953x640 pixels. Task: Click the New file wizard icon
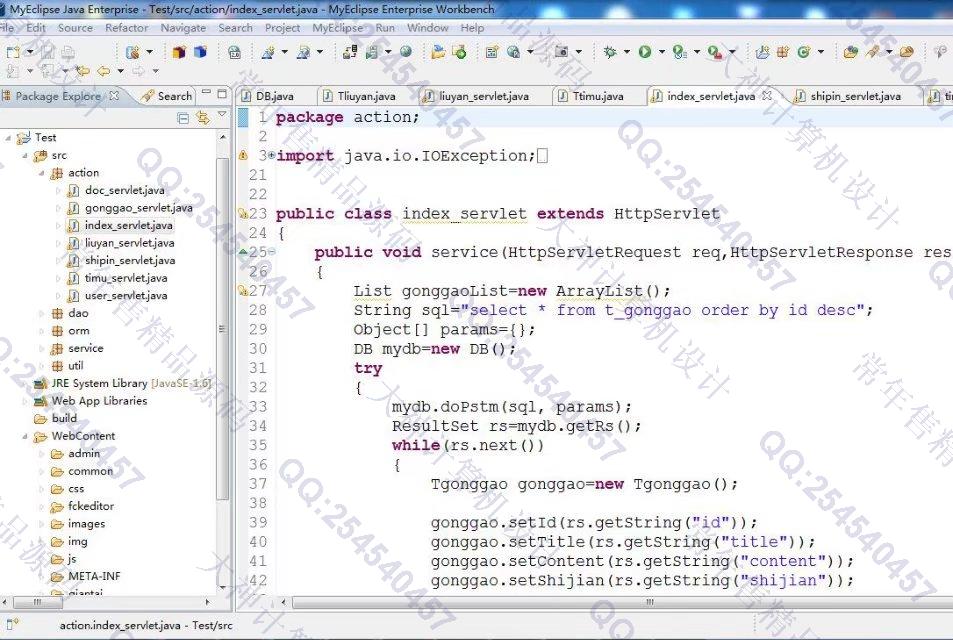pos(12,52)
